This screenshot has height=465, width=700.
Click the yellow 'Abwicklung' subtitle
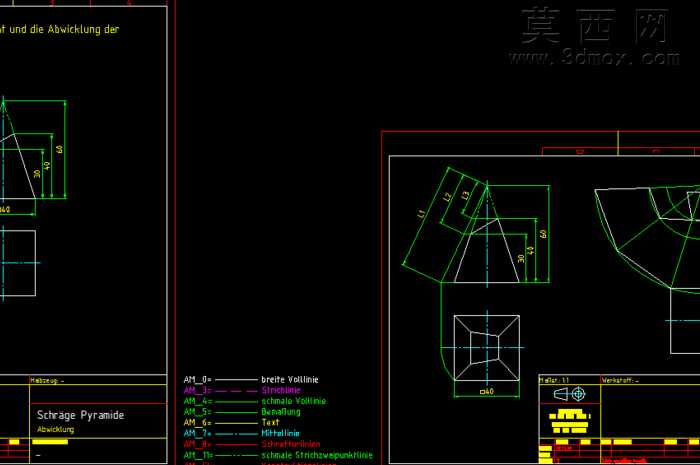(x=55, y=429)
